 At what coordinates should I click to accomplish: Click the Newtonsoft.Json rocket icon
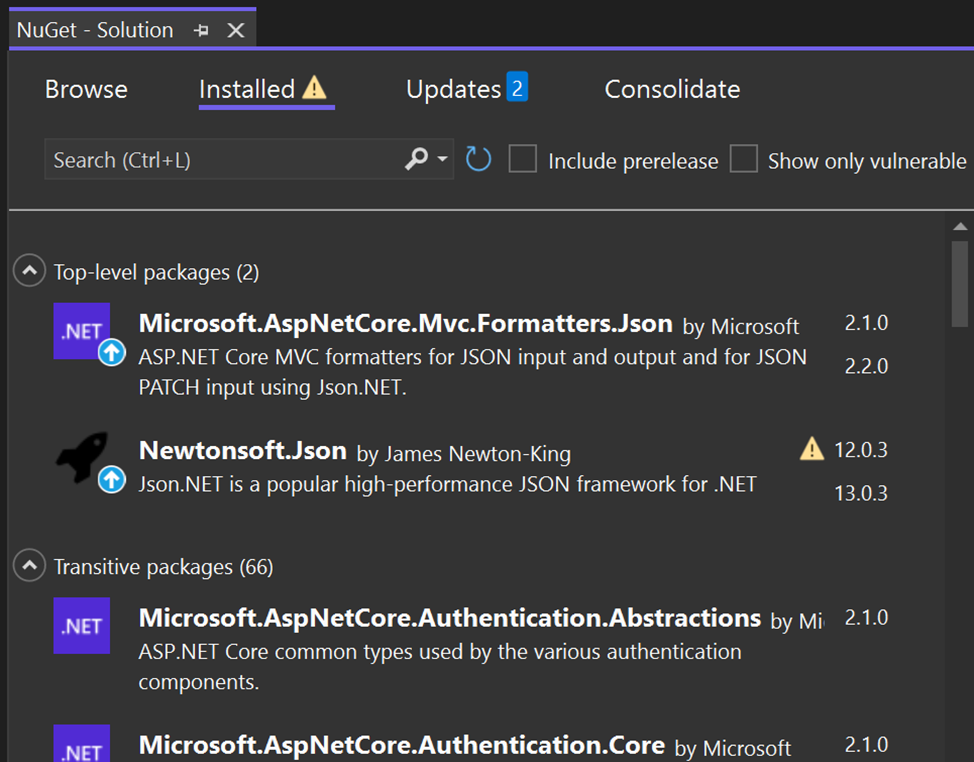point(81,458)
